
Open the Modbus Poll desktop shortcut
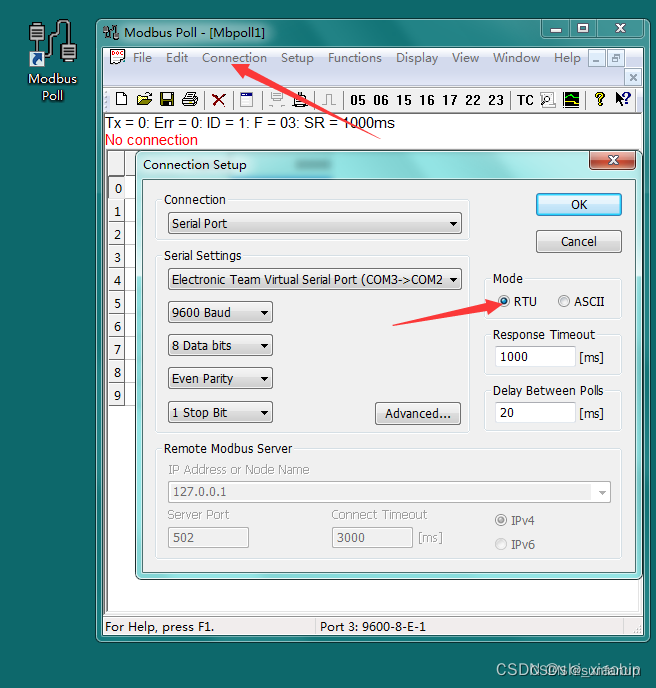53,61
